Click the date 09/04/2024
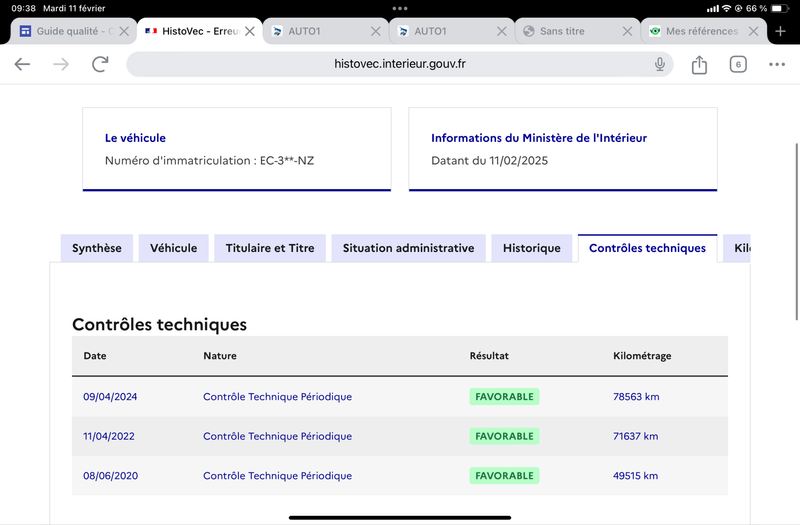The width and height of the screenshot is (800, 525). click(110, 396)
